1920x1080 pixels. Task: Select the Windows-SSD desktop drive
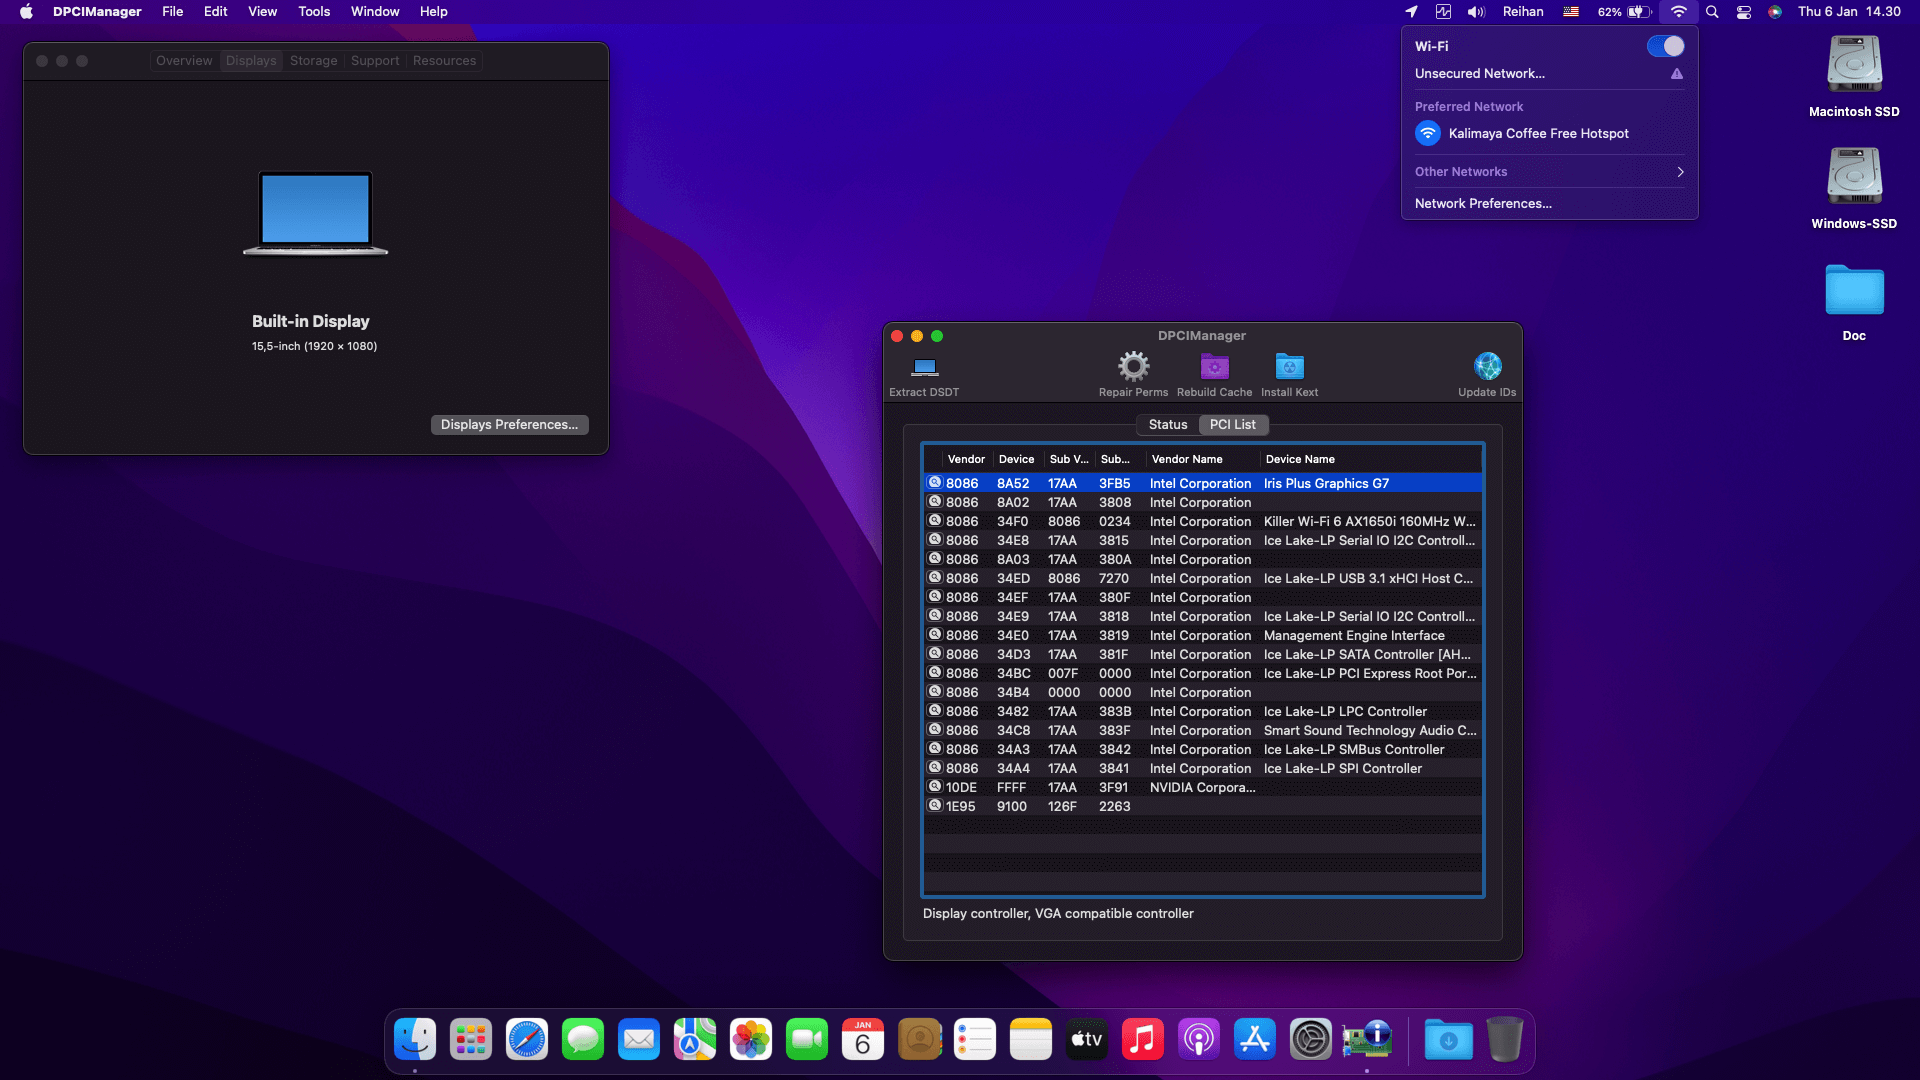(x=1854, y=189)
